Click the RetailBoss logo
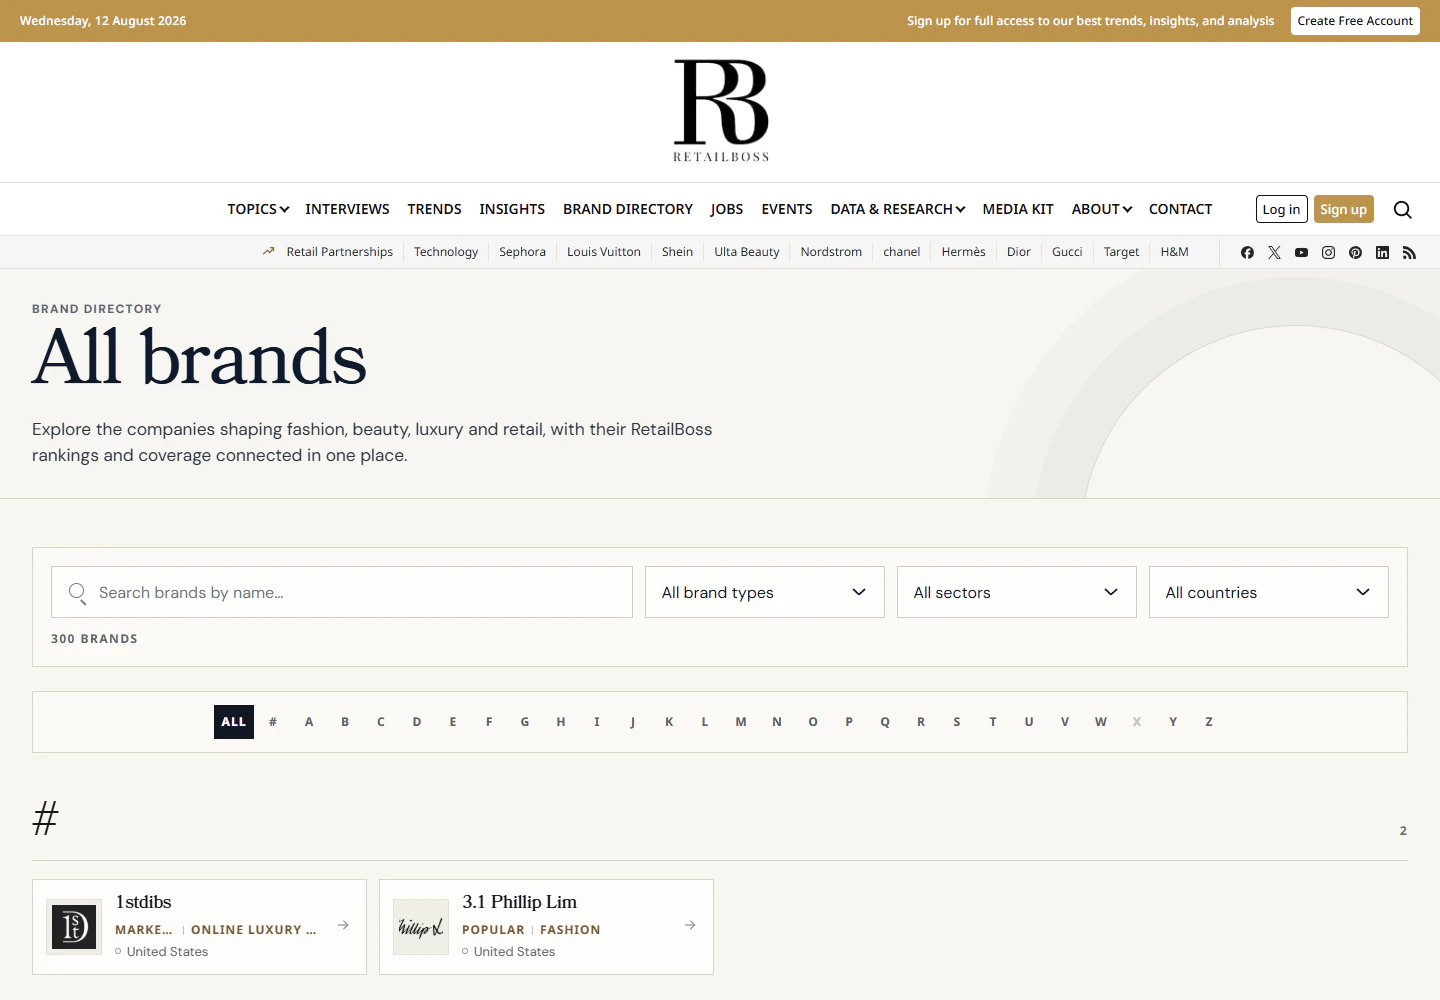This screenshot has width=1440, height=1000. [721, 110]
